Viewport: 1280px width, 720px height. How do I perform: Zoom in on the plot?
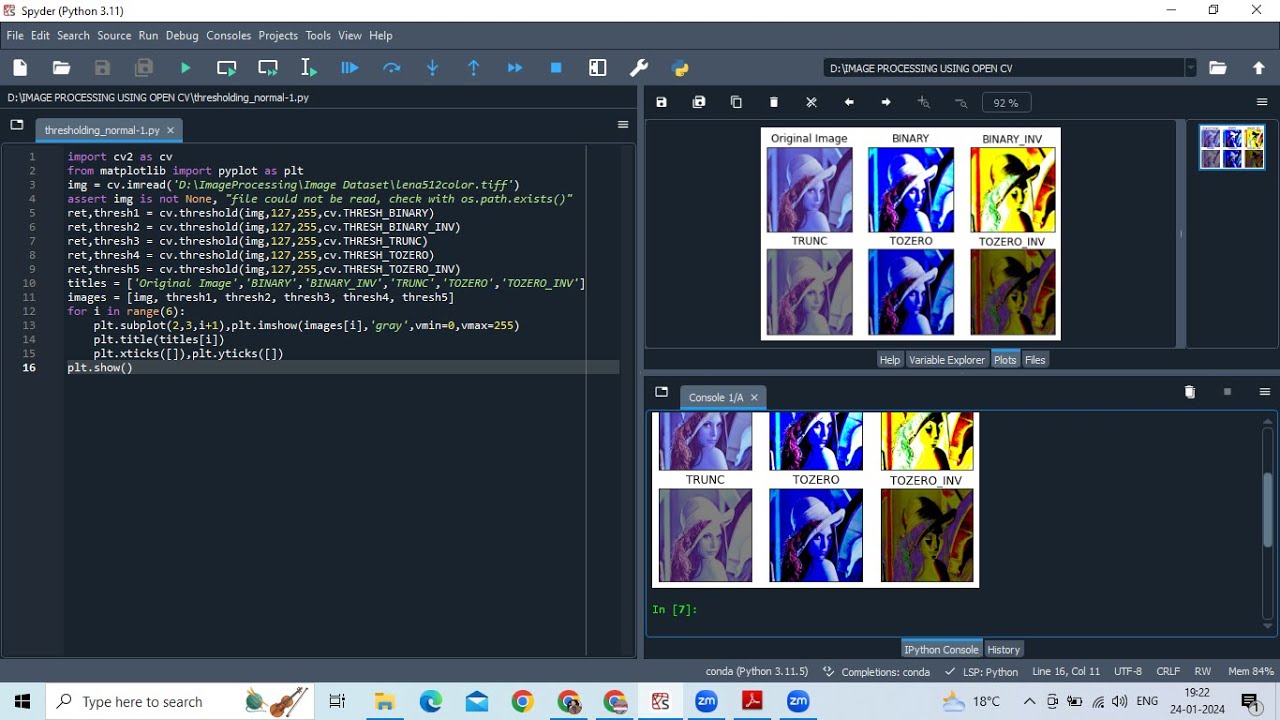tap(923, 102)
